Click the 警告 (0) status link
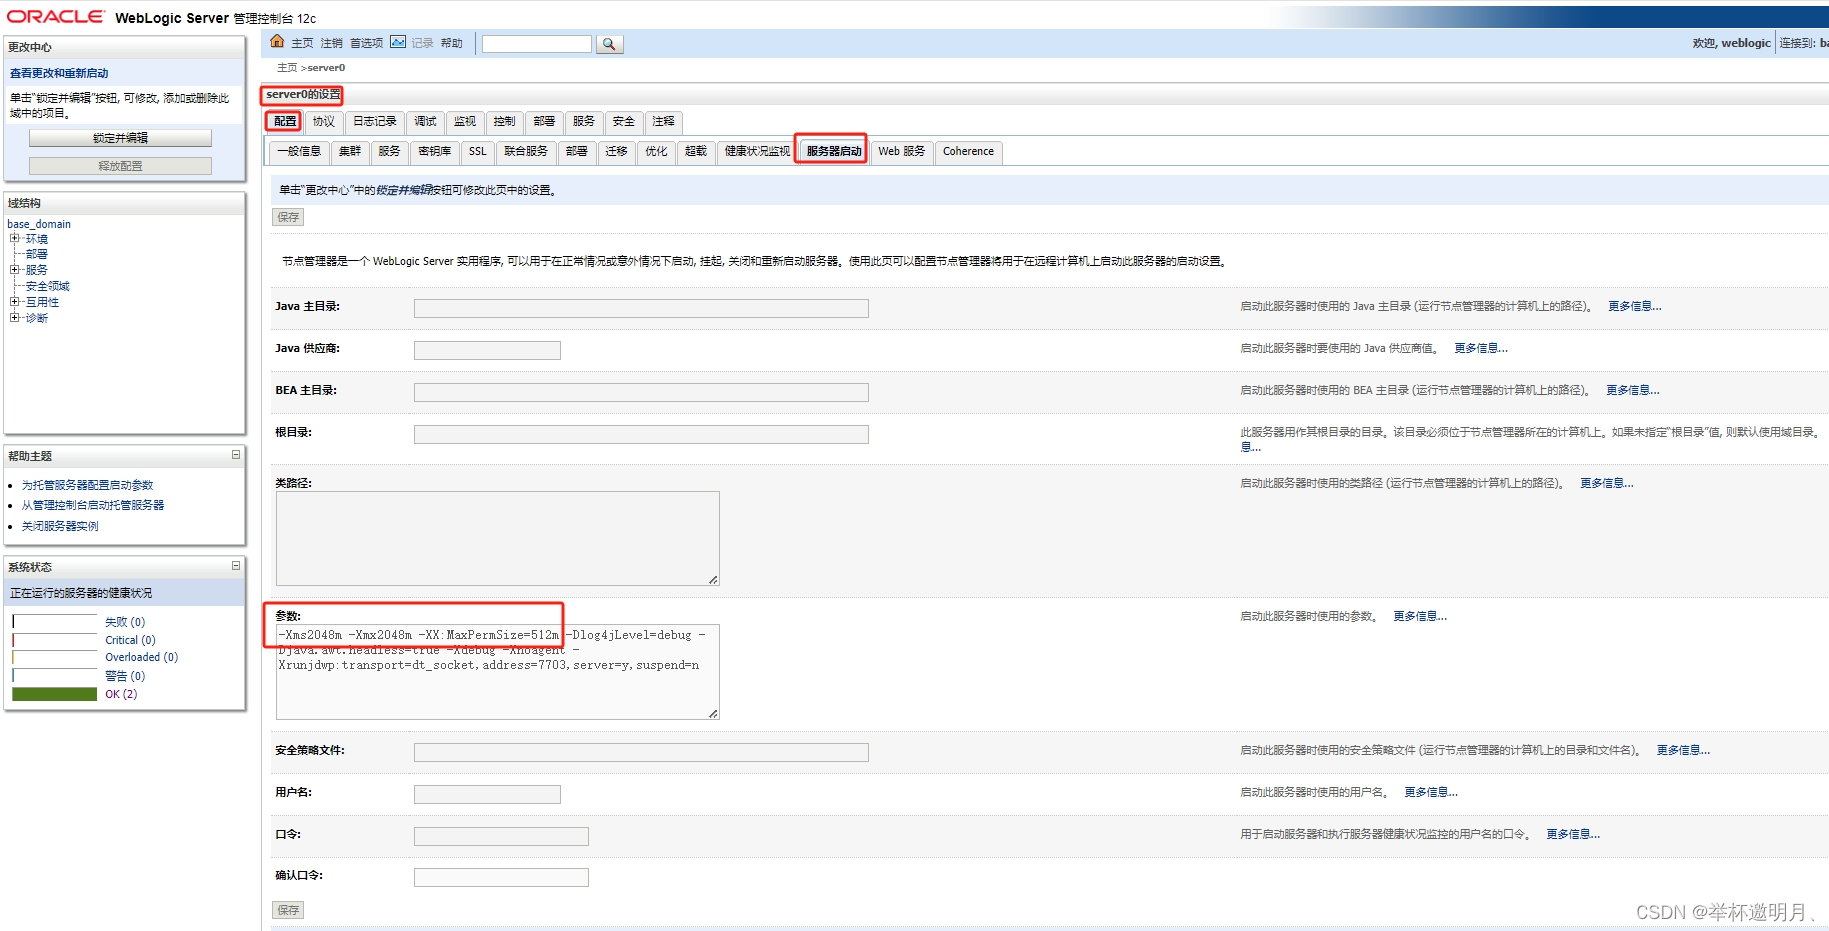Image resolution: width=1829 pixels, height=931 pixels. pos(125,676)
